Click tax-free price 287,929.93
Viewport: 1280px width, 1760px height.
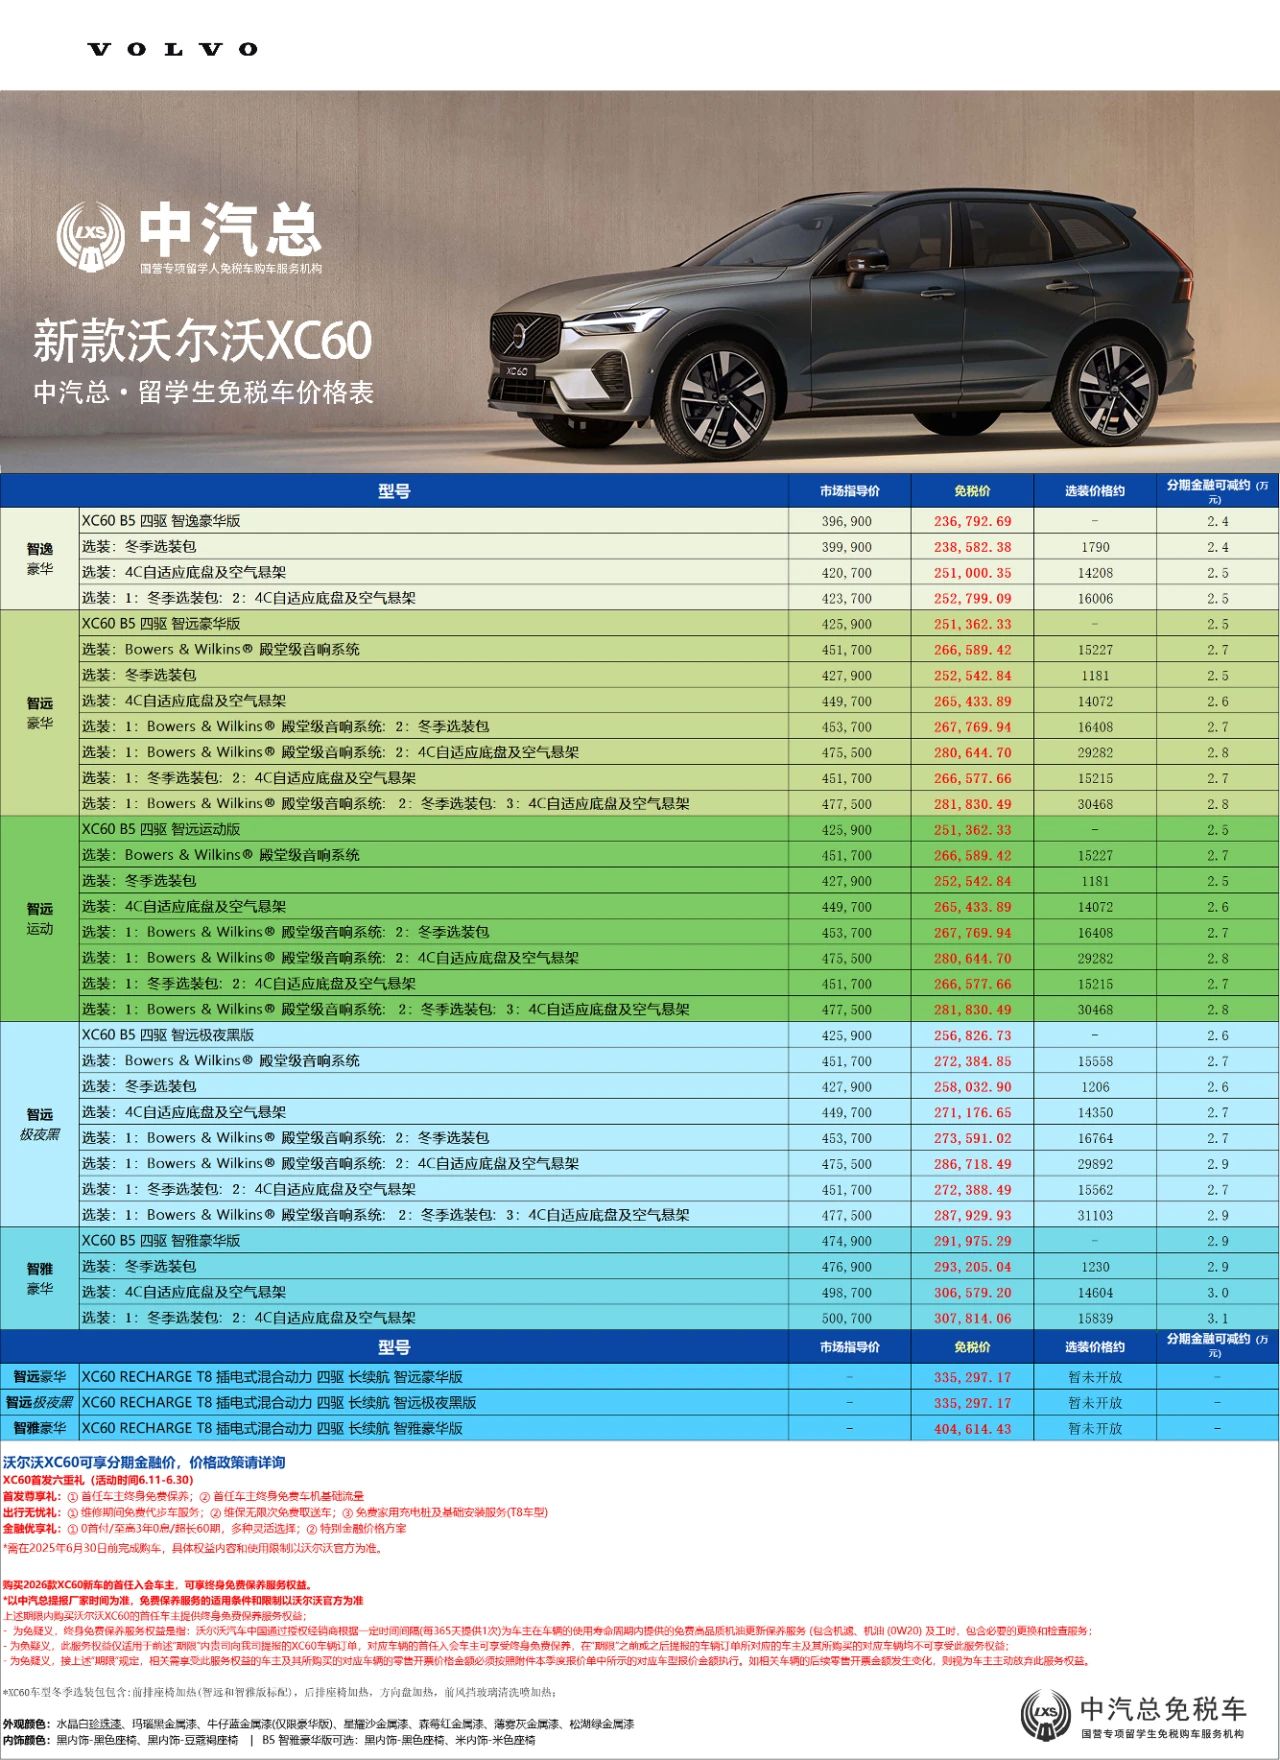point(972,1215)
